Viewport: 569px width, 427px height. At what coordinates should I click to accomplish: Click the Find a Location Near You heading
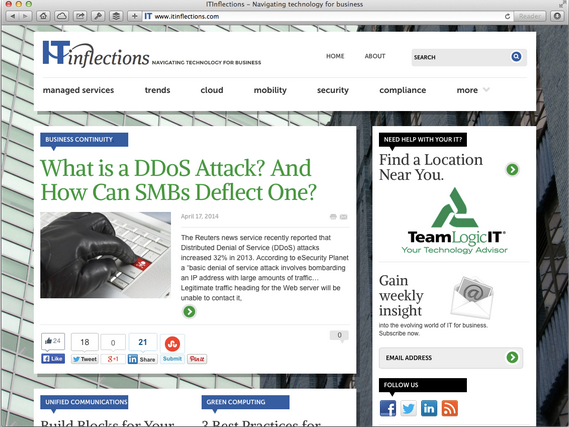[x=431, y=167]
